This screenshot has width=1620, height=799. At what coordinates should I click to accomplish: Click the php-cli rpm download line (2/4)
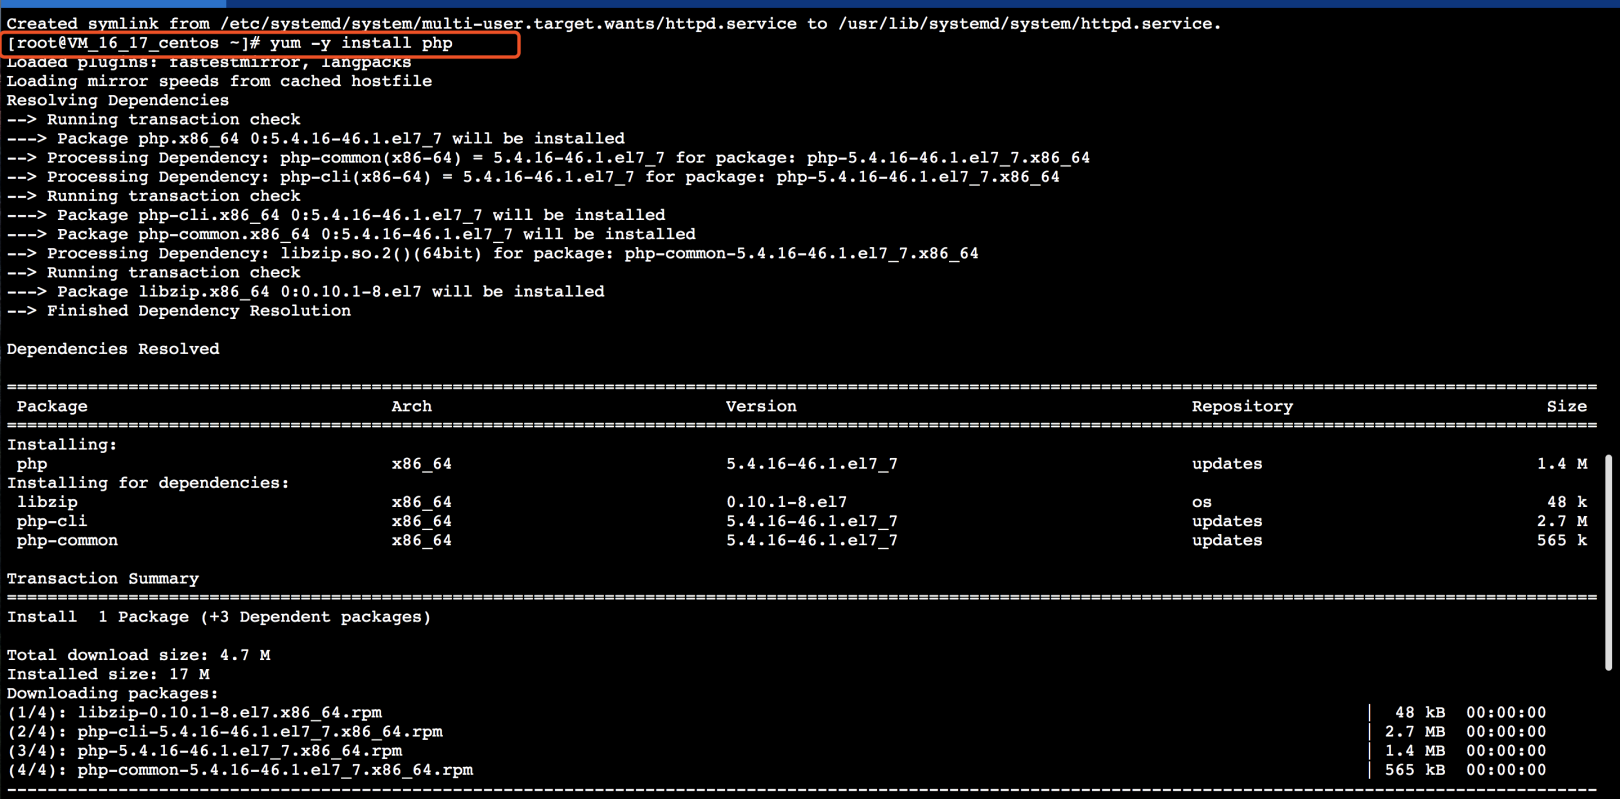pyautogui.click(x=259, y=731)
